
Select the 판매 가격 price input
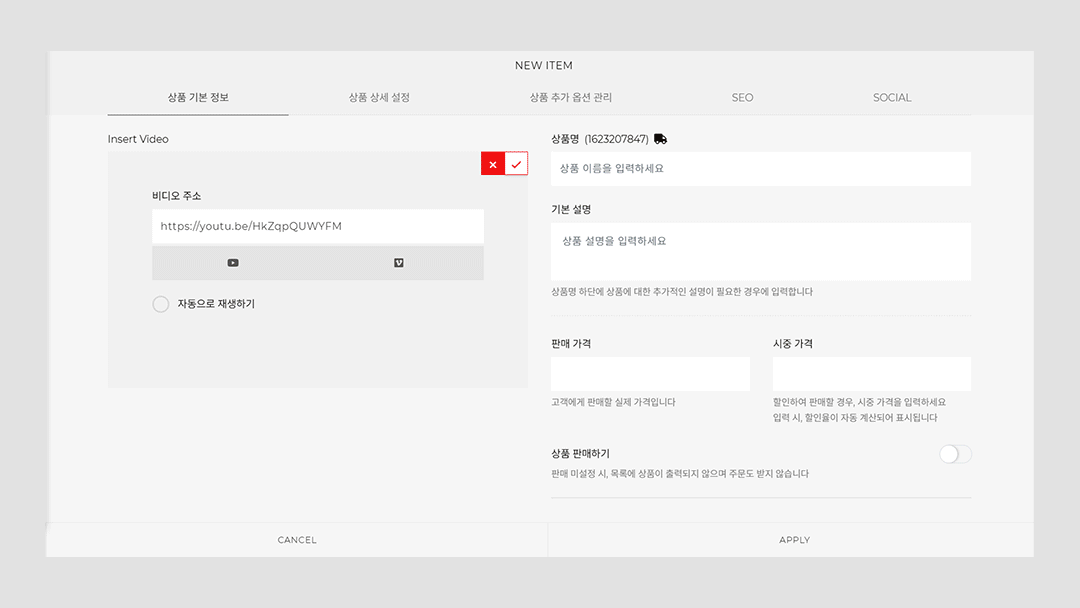point(650,374)
